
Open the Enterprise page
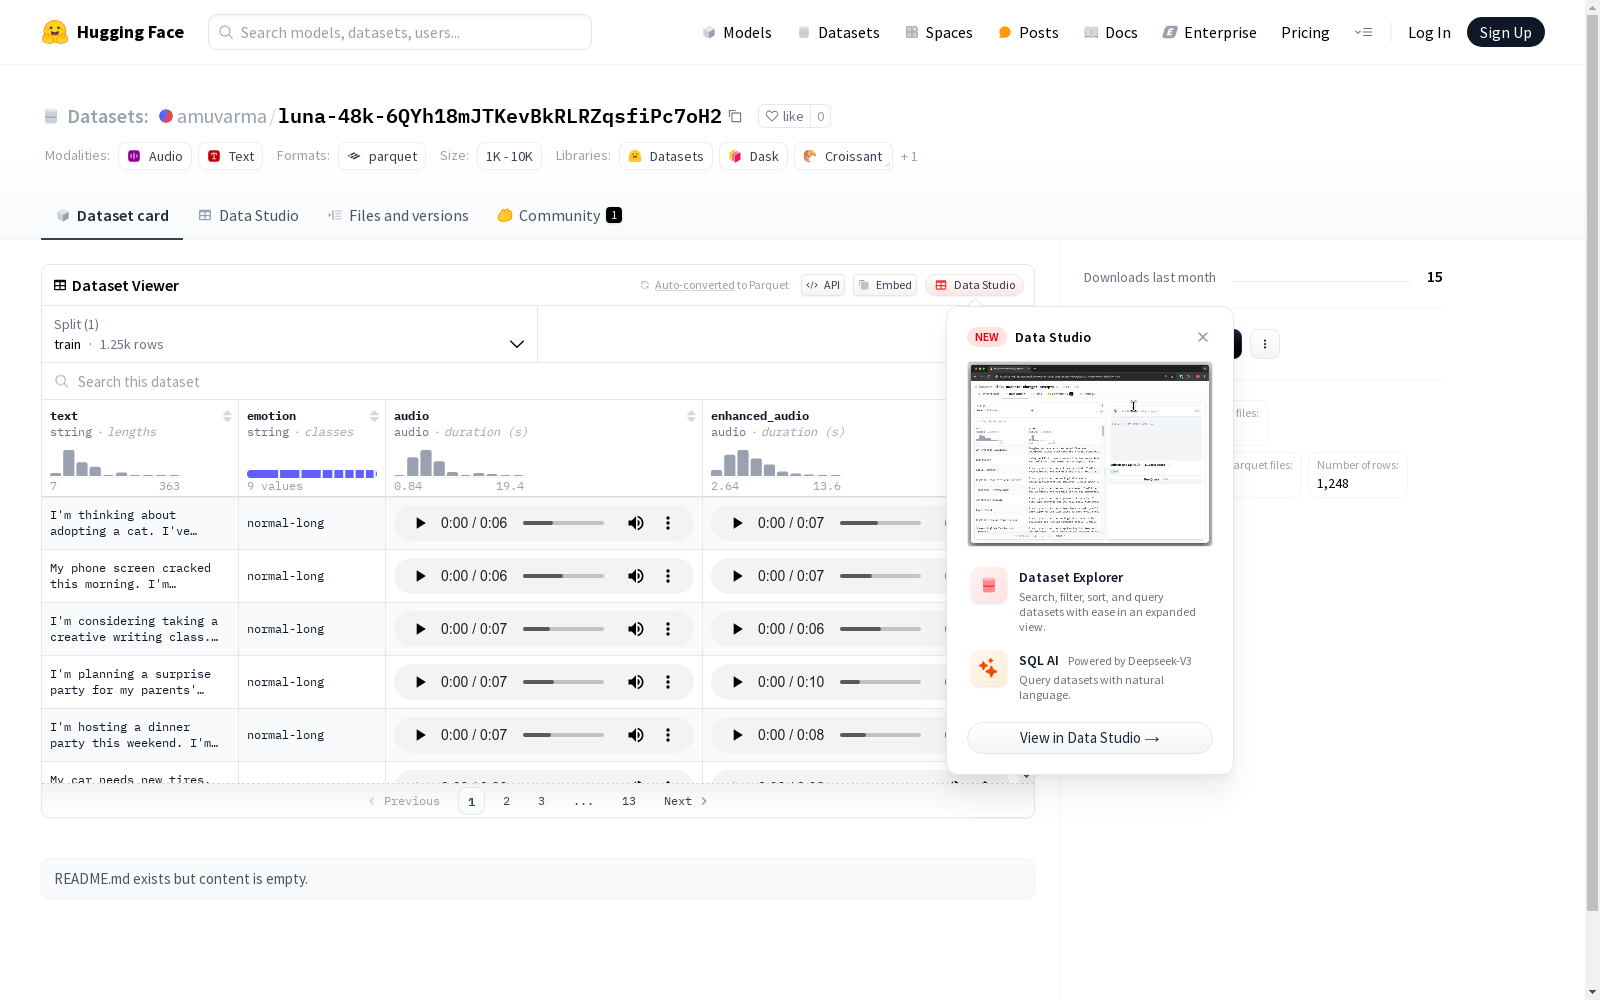point(1210,32)
